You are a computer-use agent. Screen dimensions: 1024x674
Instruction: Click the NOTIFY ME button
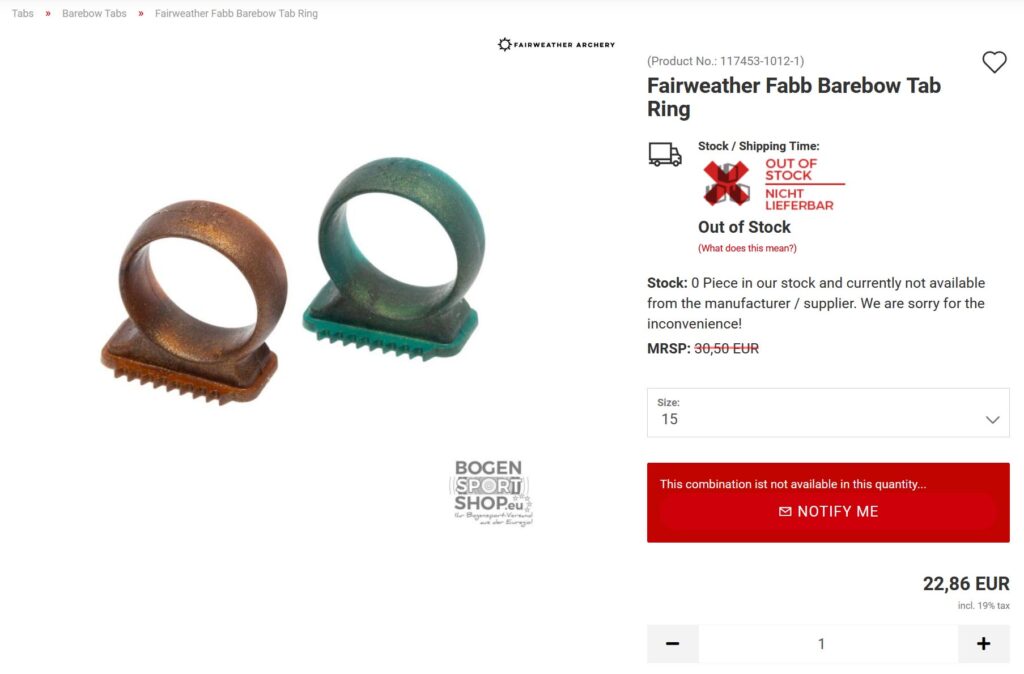pos(828,511)
